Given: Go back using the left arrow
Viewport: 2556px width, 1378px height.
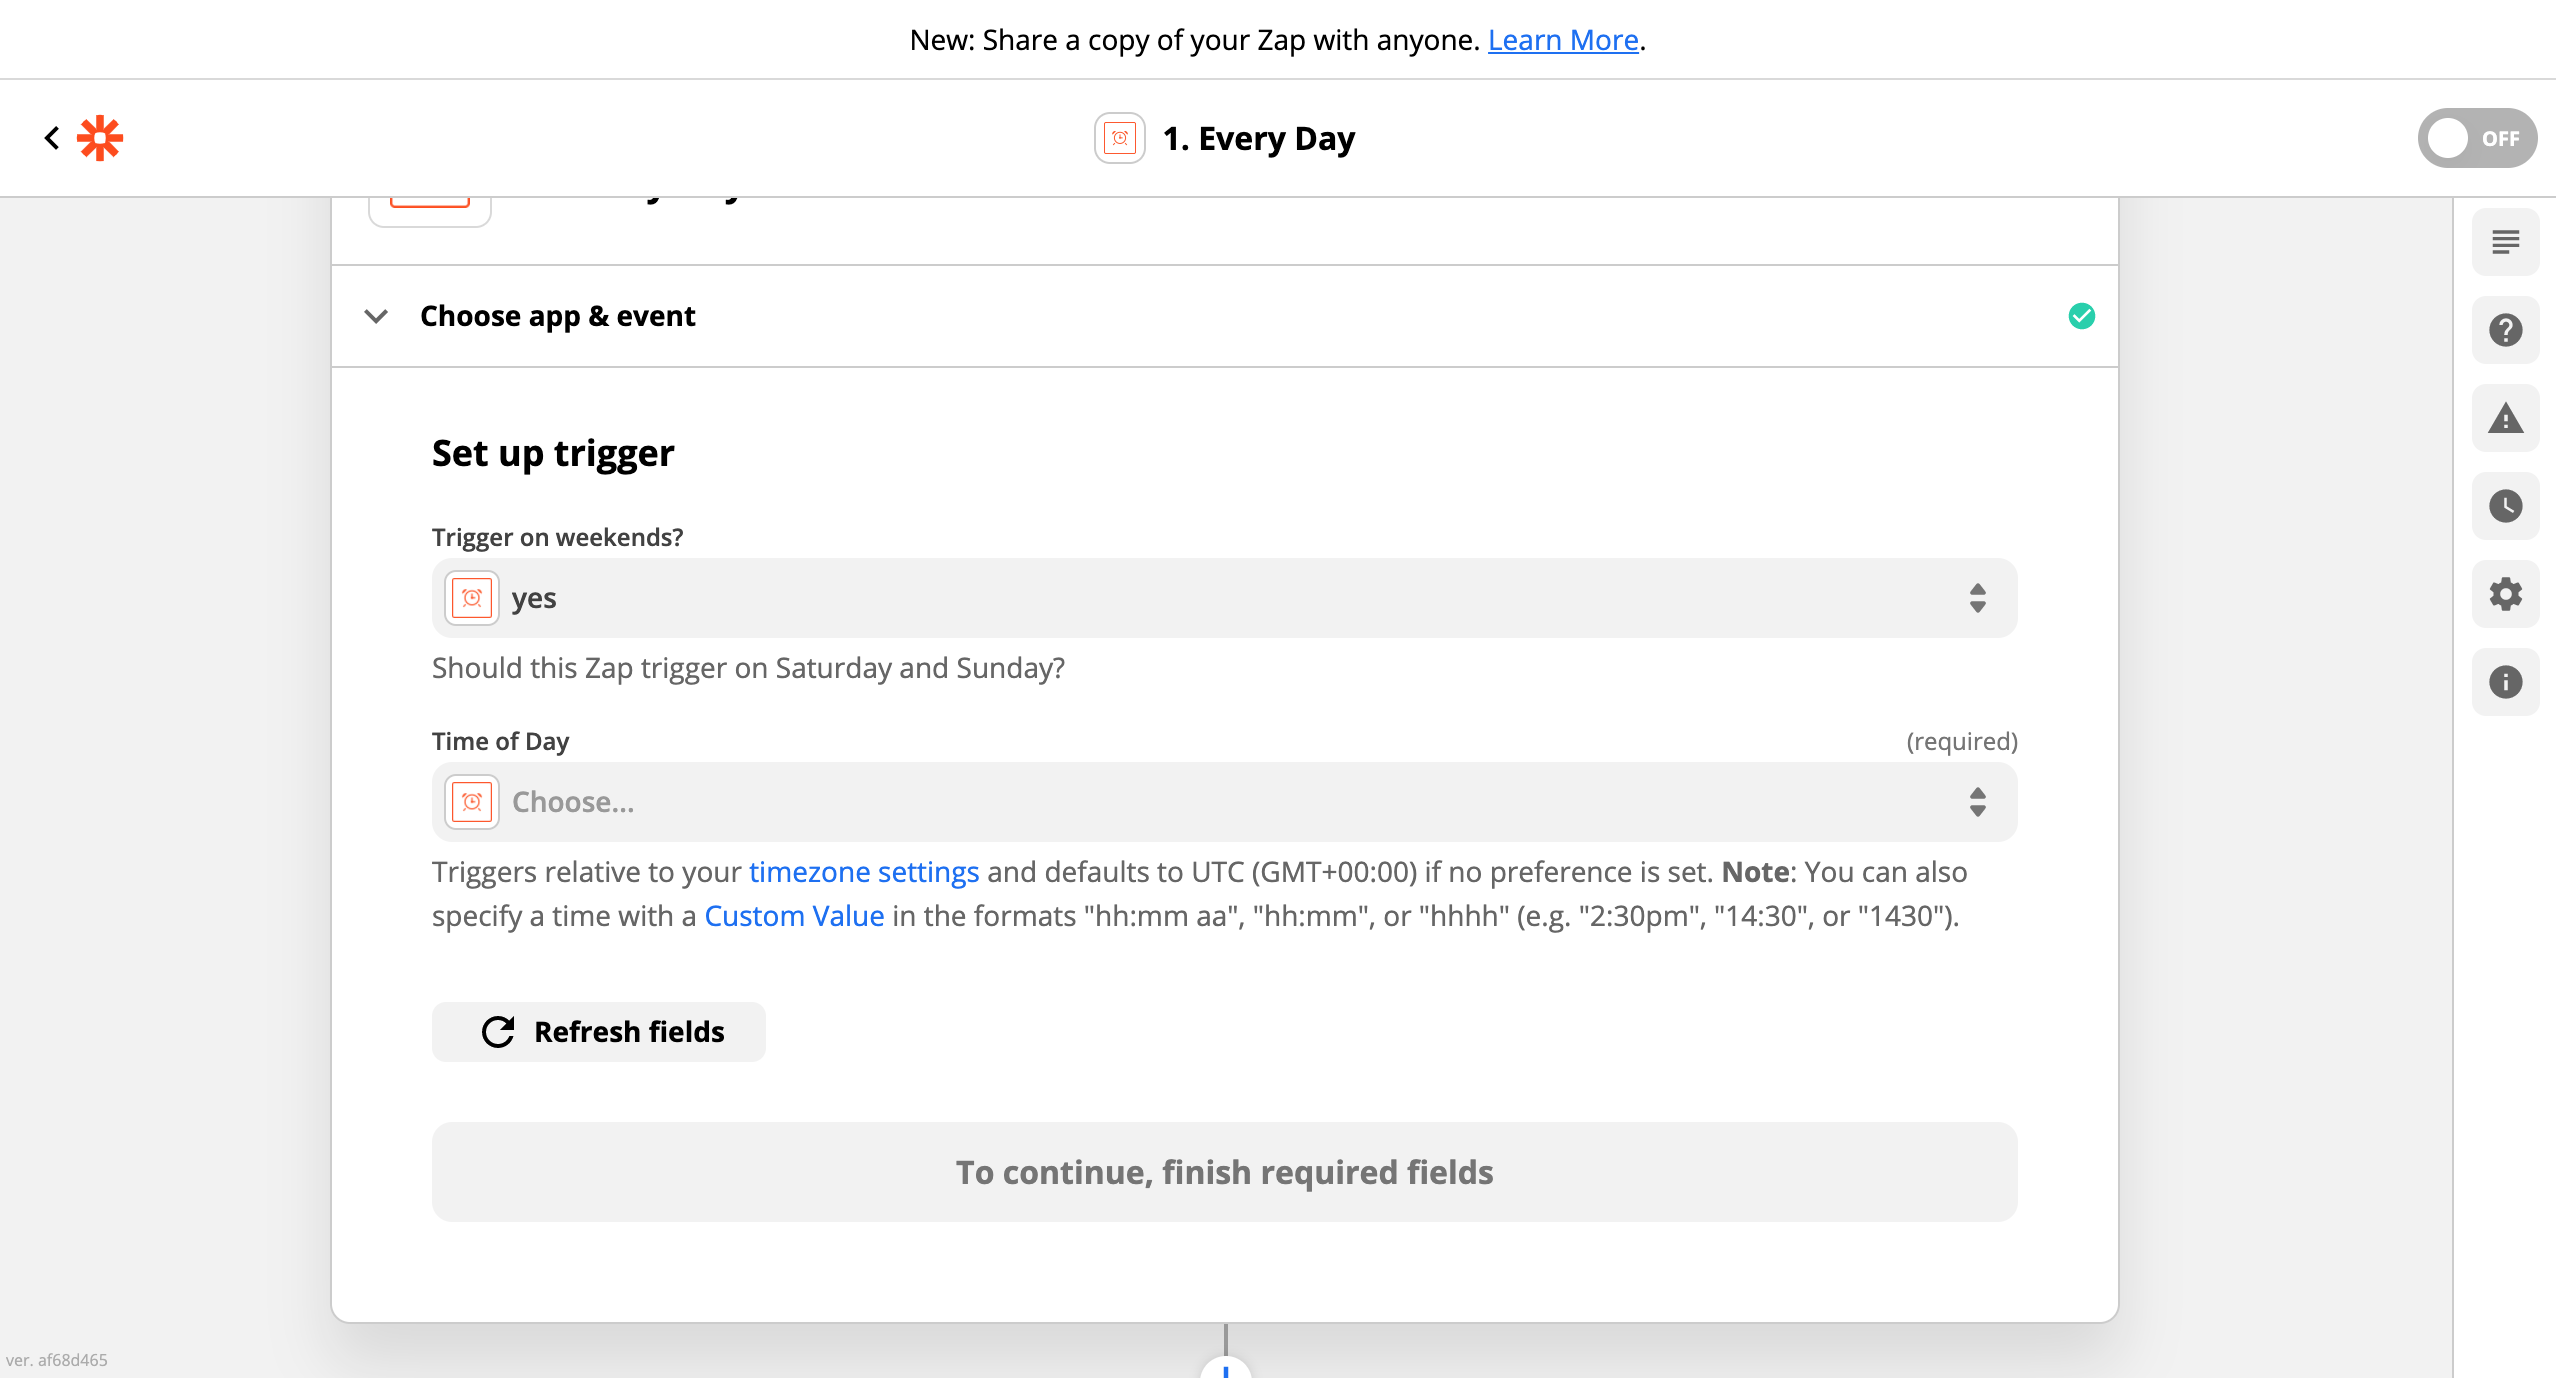Looking at the screenshot, I should pyautogui.click(x=52, y=138).
